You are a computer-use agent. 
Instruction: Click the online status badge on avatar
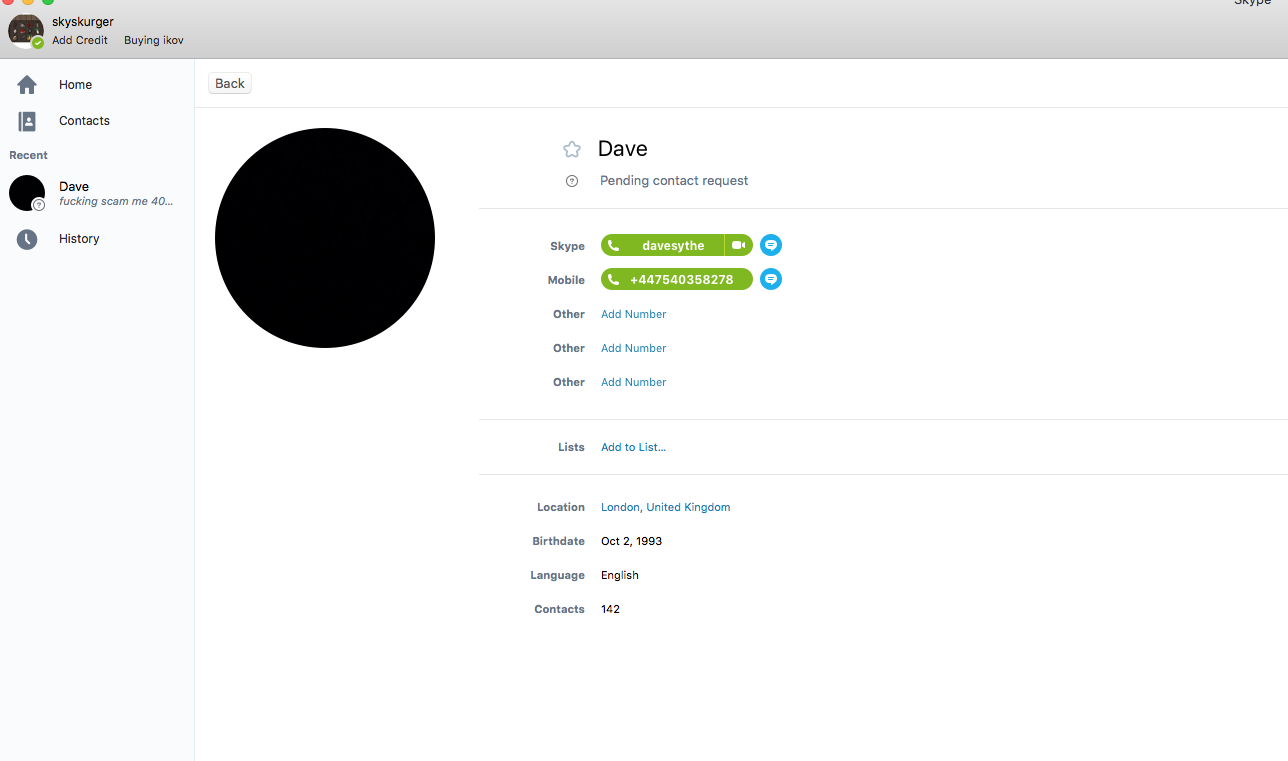click(38, 43)
